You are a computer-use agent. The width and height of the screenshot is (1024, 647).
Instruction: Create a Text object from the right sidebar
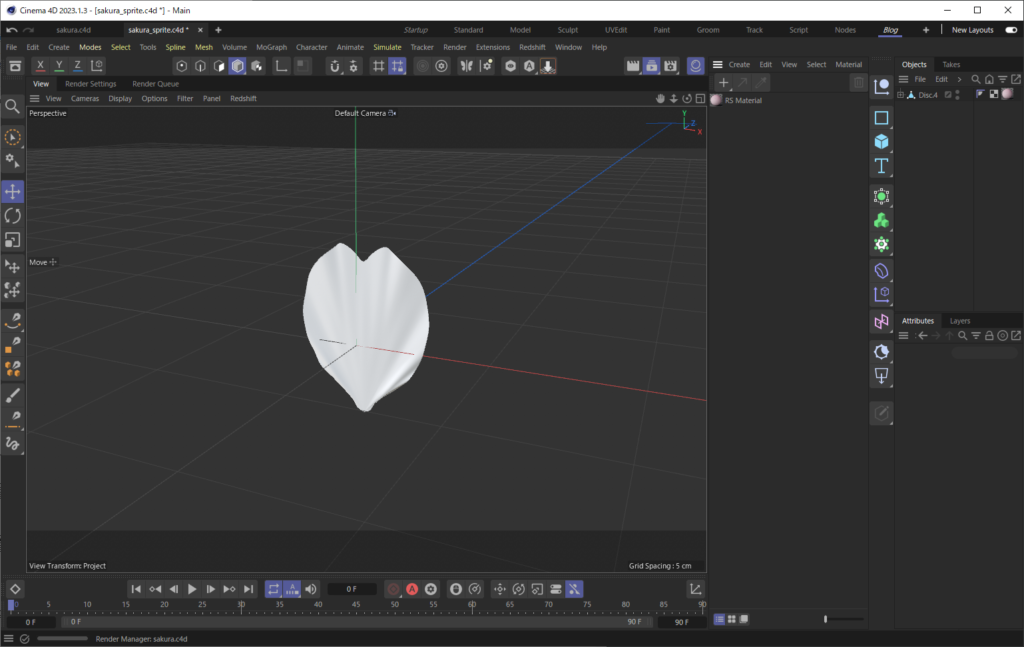coord(881,166)
